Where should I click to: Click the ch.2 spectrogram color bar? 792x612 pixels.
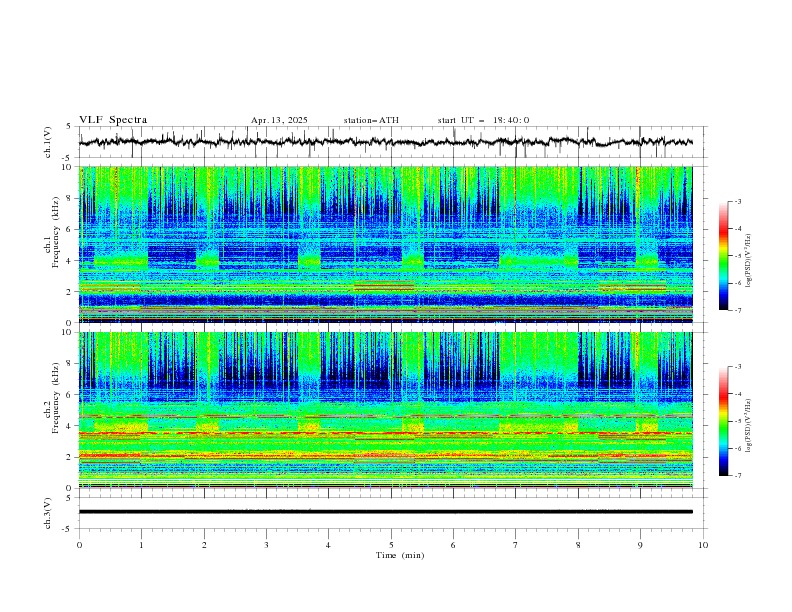point(724,421)
